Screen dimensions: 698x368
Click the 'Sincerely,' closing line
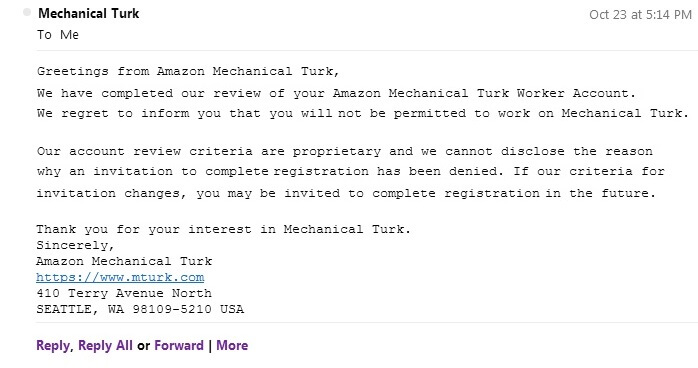point(75,245)
